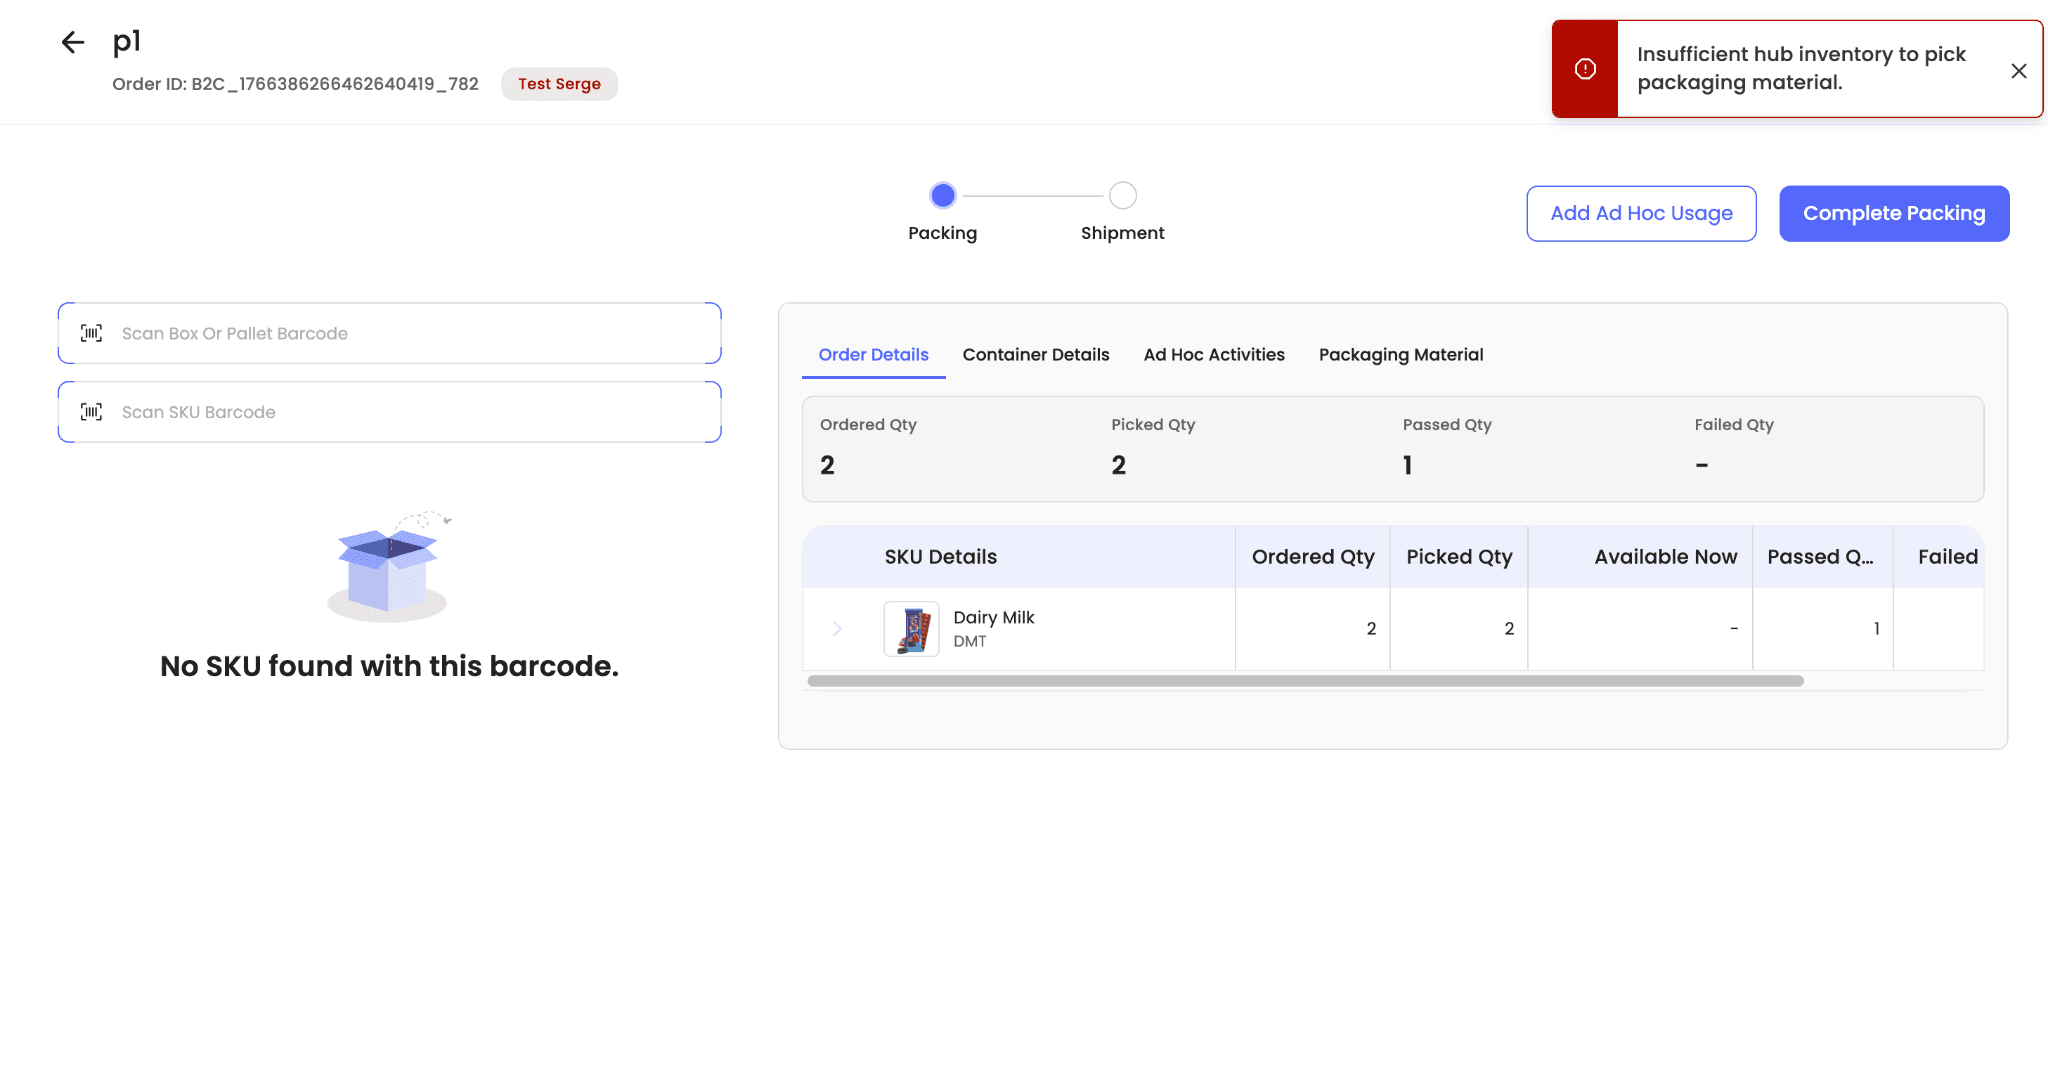The height and width of the screenshot is (1087, 2048).
Task: Click the back arrow icon
Action: pyautogui.click(x=73, y=42)
